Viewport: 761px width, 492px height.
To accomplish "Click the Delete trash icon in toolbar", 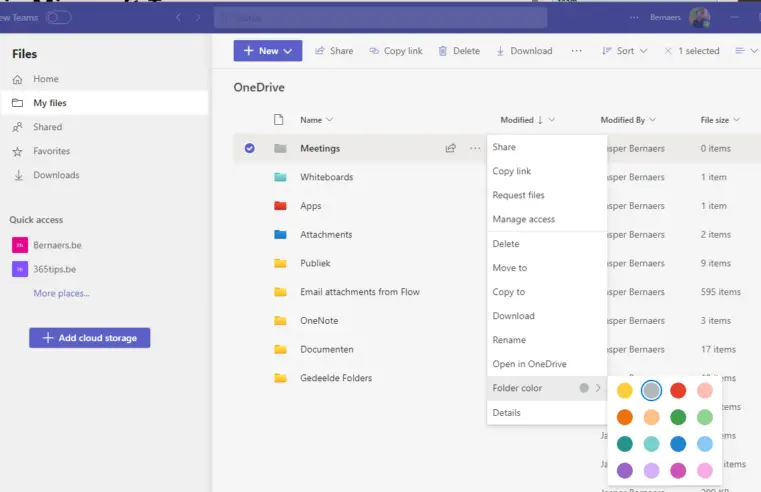I will click(443, 51).
